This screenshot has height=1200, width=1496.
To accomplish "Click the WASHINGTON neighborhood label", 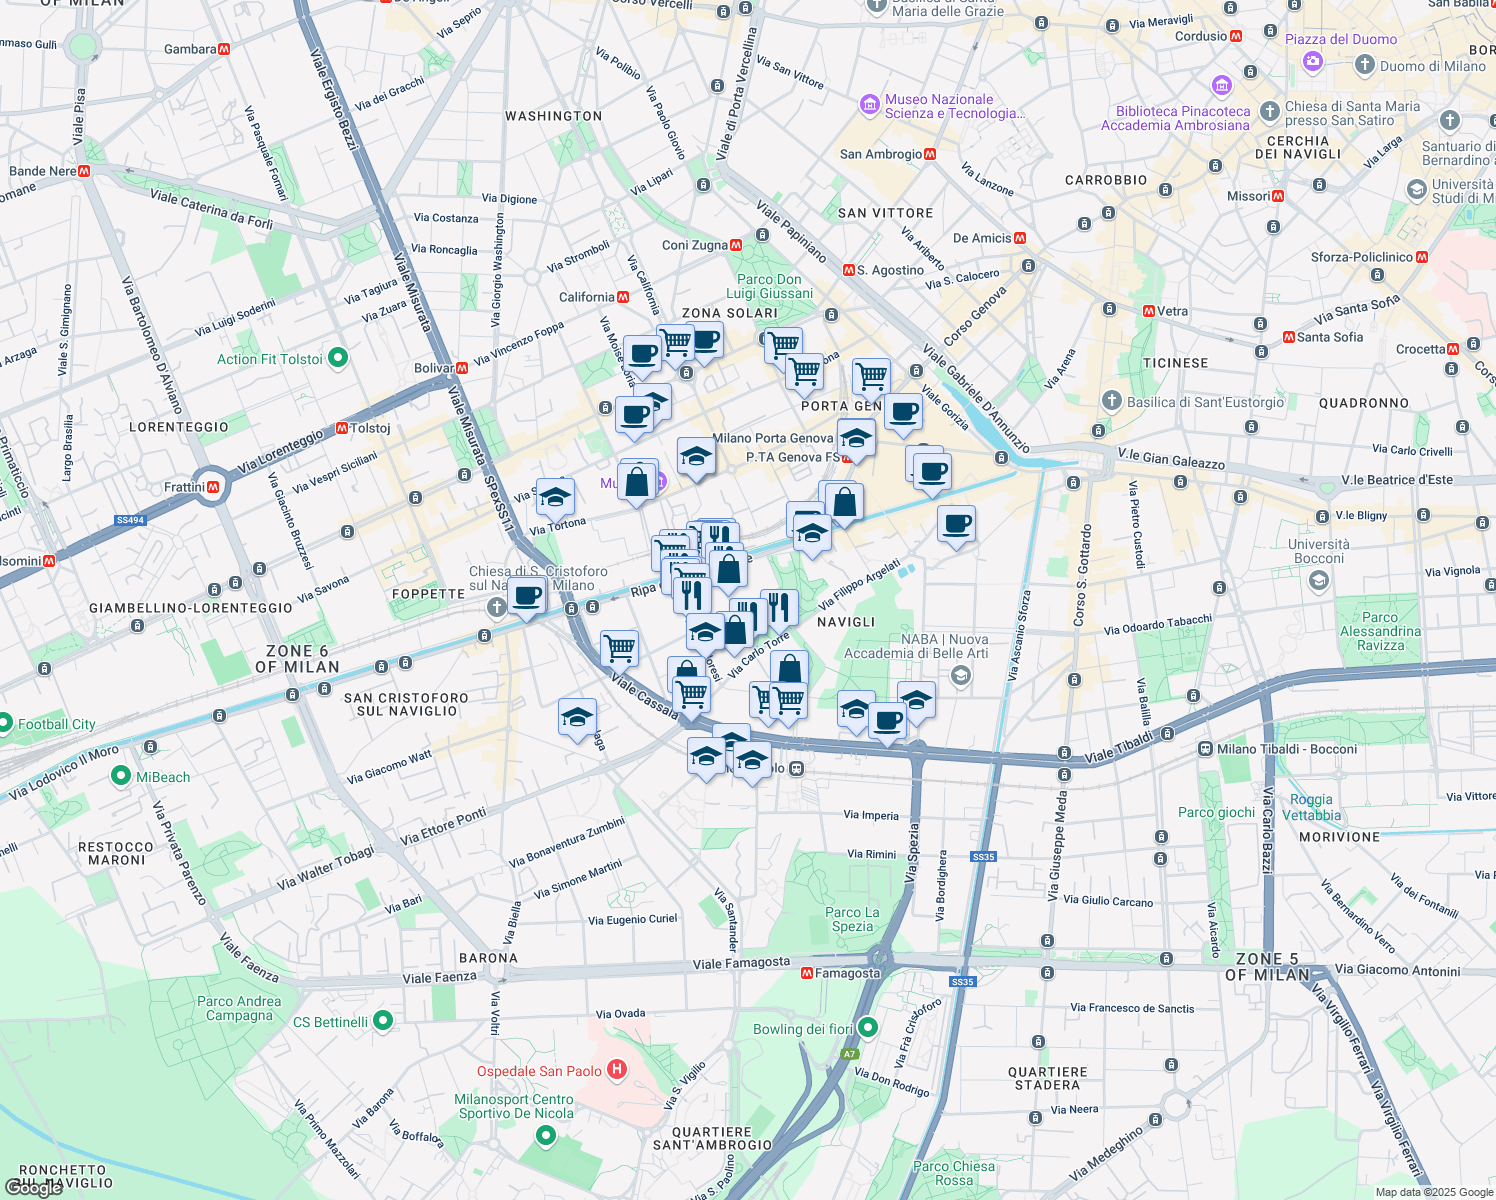I will click(554, 116).
